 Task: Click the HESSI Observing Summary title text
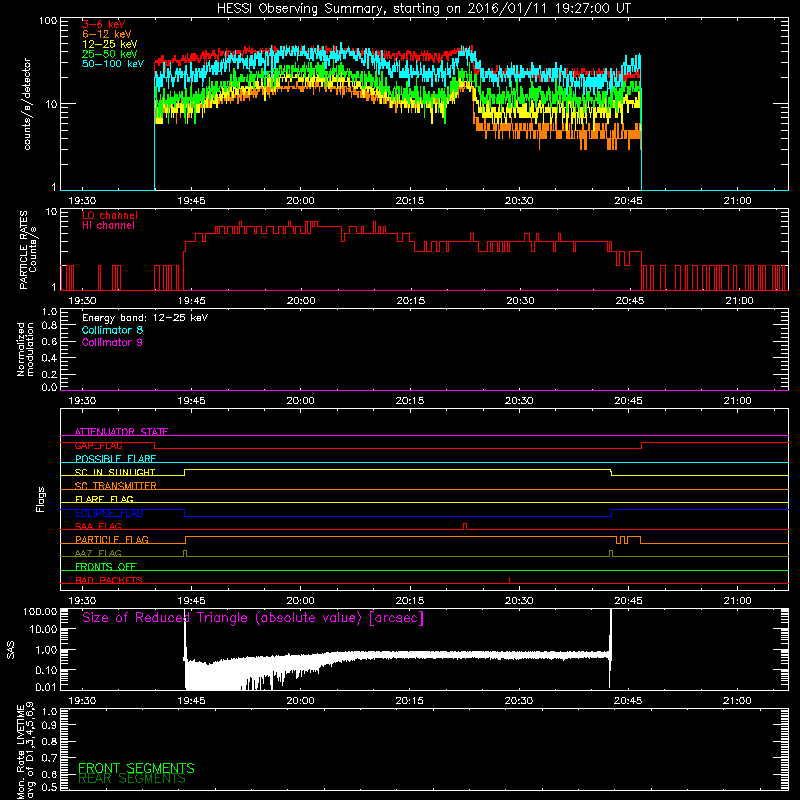pyautogui.click(x=424, y=9)
